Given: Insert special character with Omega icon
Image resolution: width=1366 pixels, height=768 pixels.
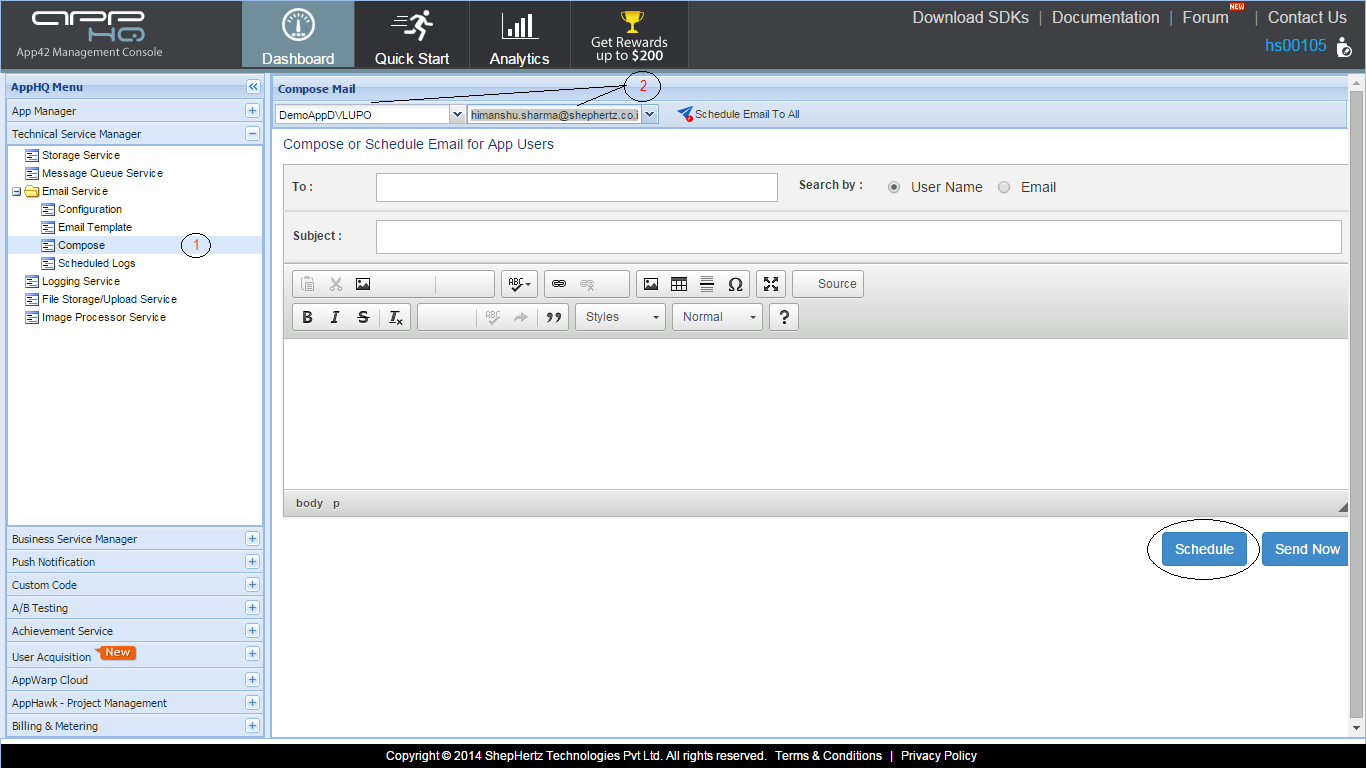Looking at the screenshot, I should (x=735, y=284).
